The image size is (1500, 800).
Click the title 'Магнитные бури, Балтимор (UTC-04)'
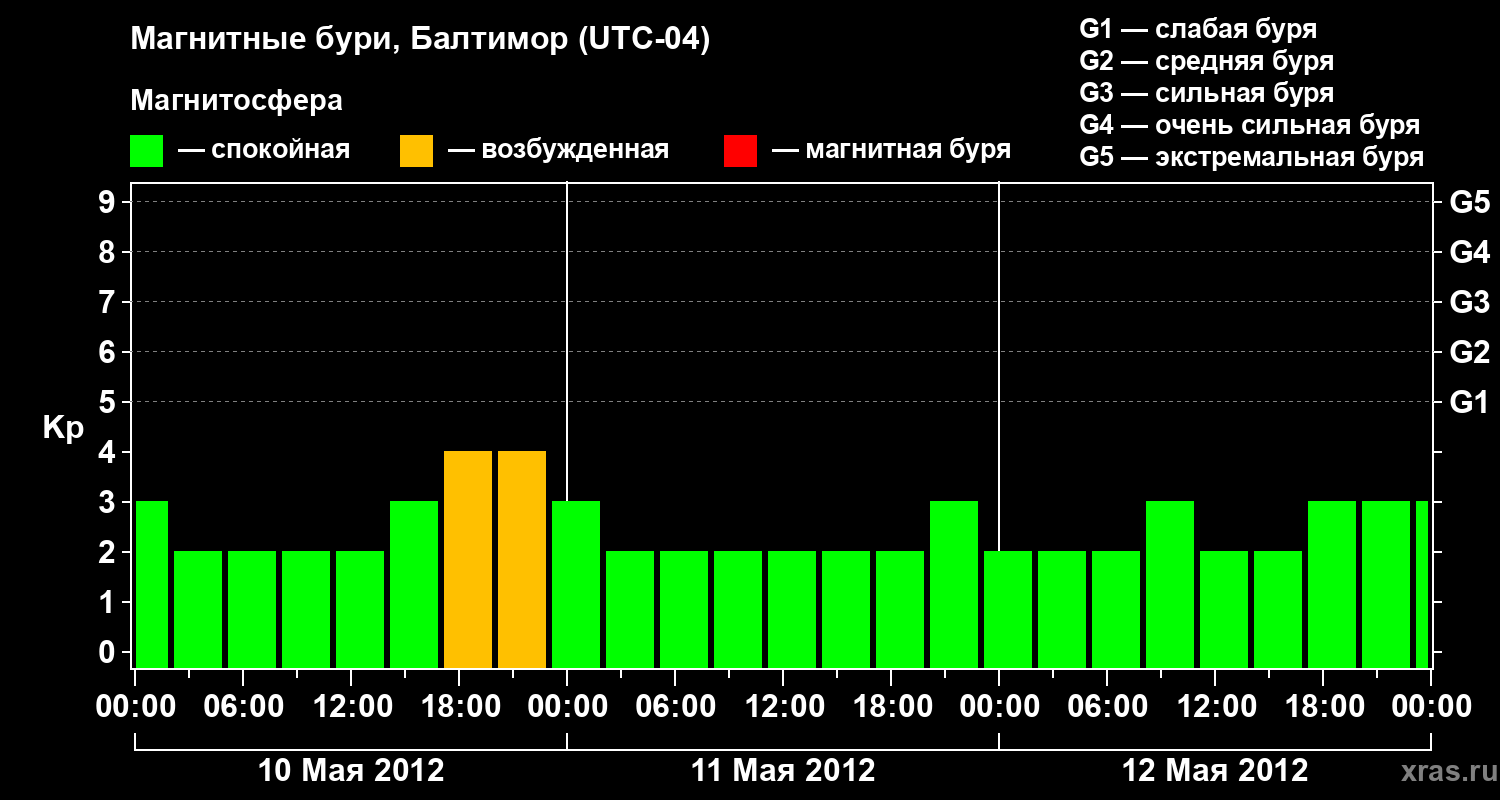[420, 41]
